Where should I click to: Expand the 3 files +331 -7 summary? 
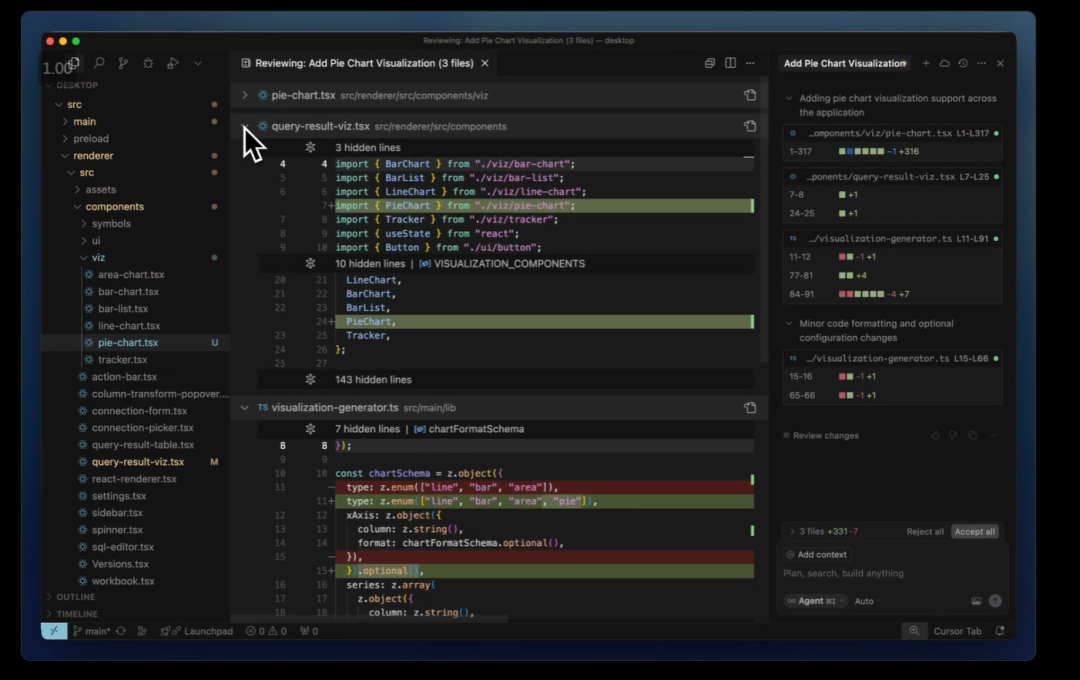pos(823,531)
